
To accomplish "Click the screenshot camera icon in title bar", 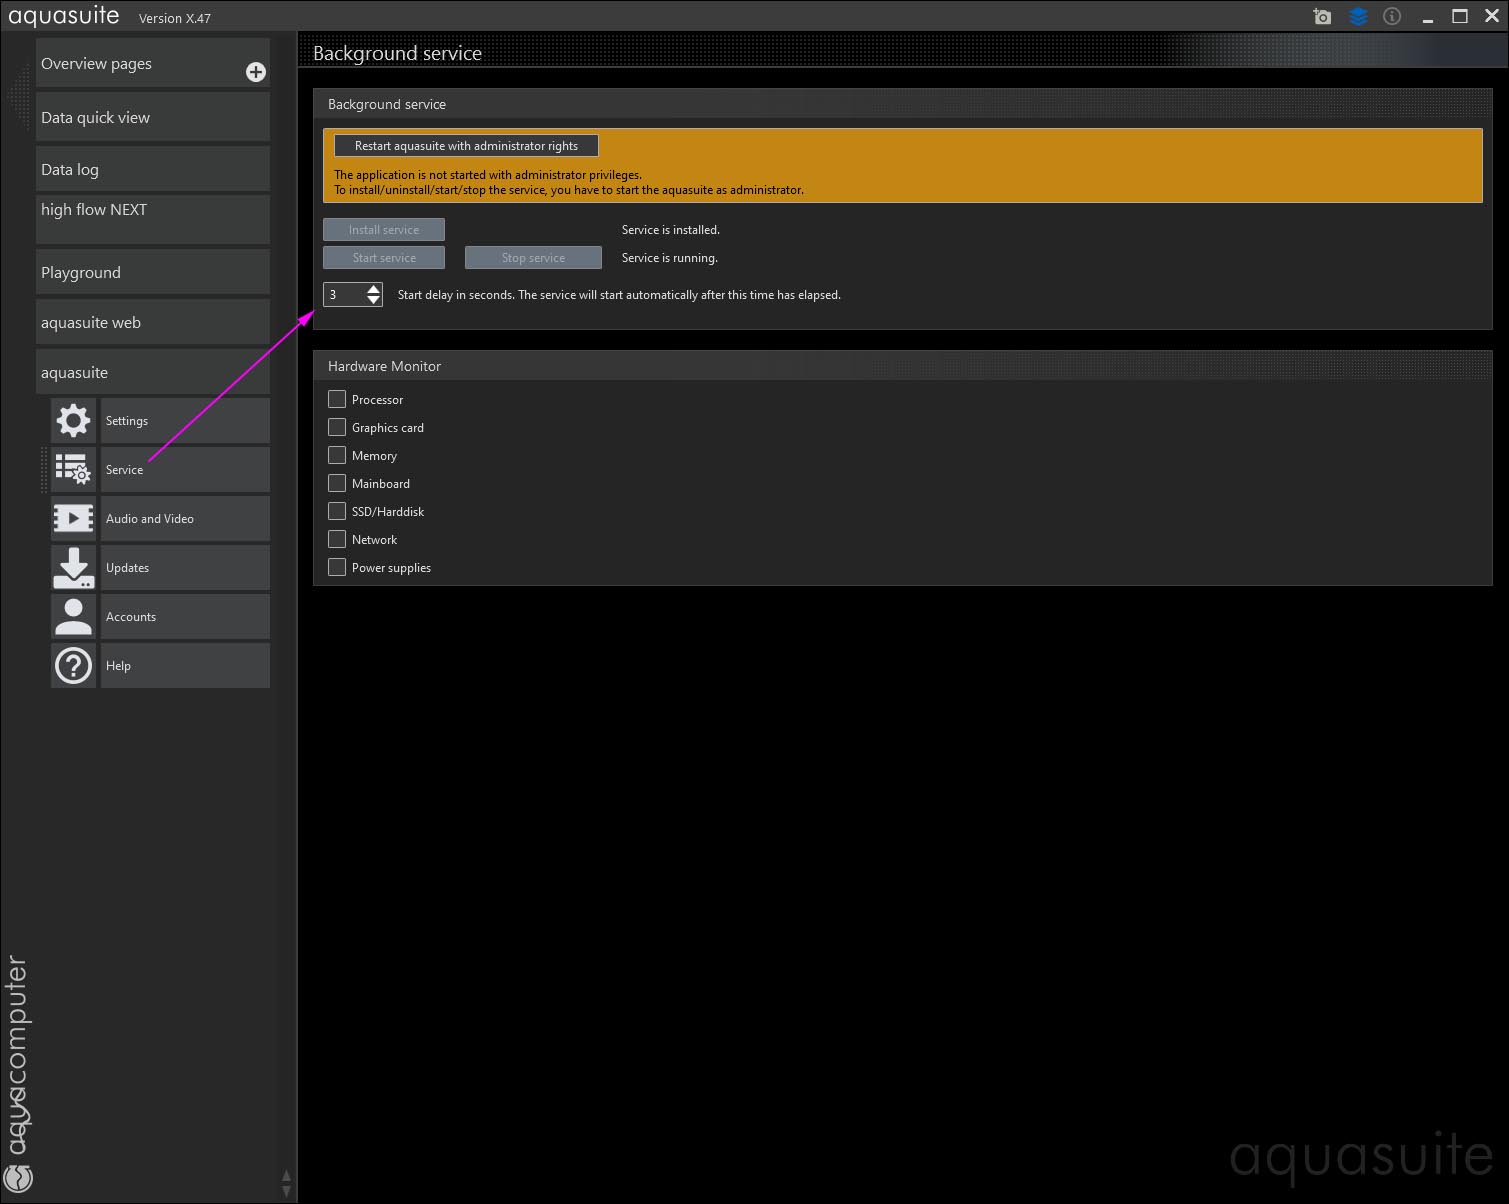I will (1322, 17).
